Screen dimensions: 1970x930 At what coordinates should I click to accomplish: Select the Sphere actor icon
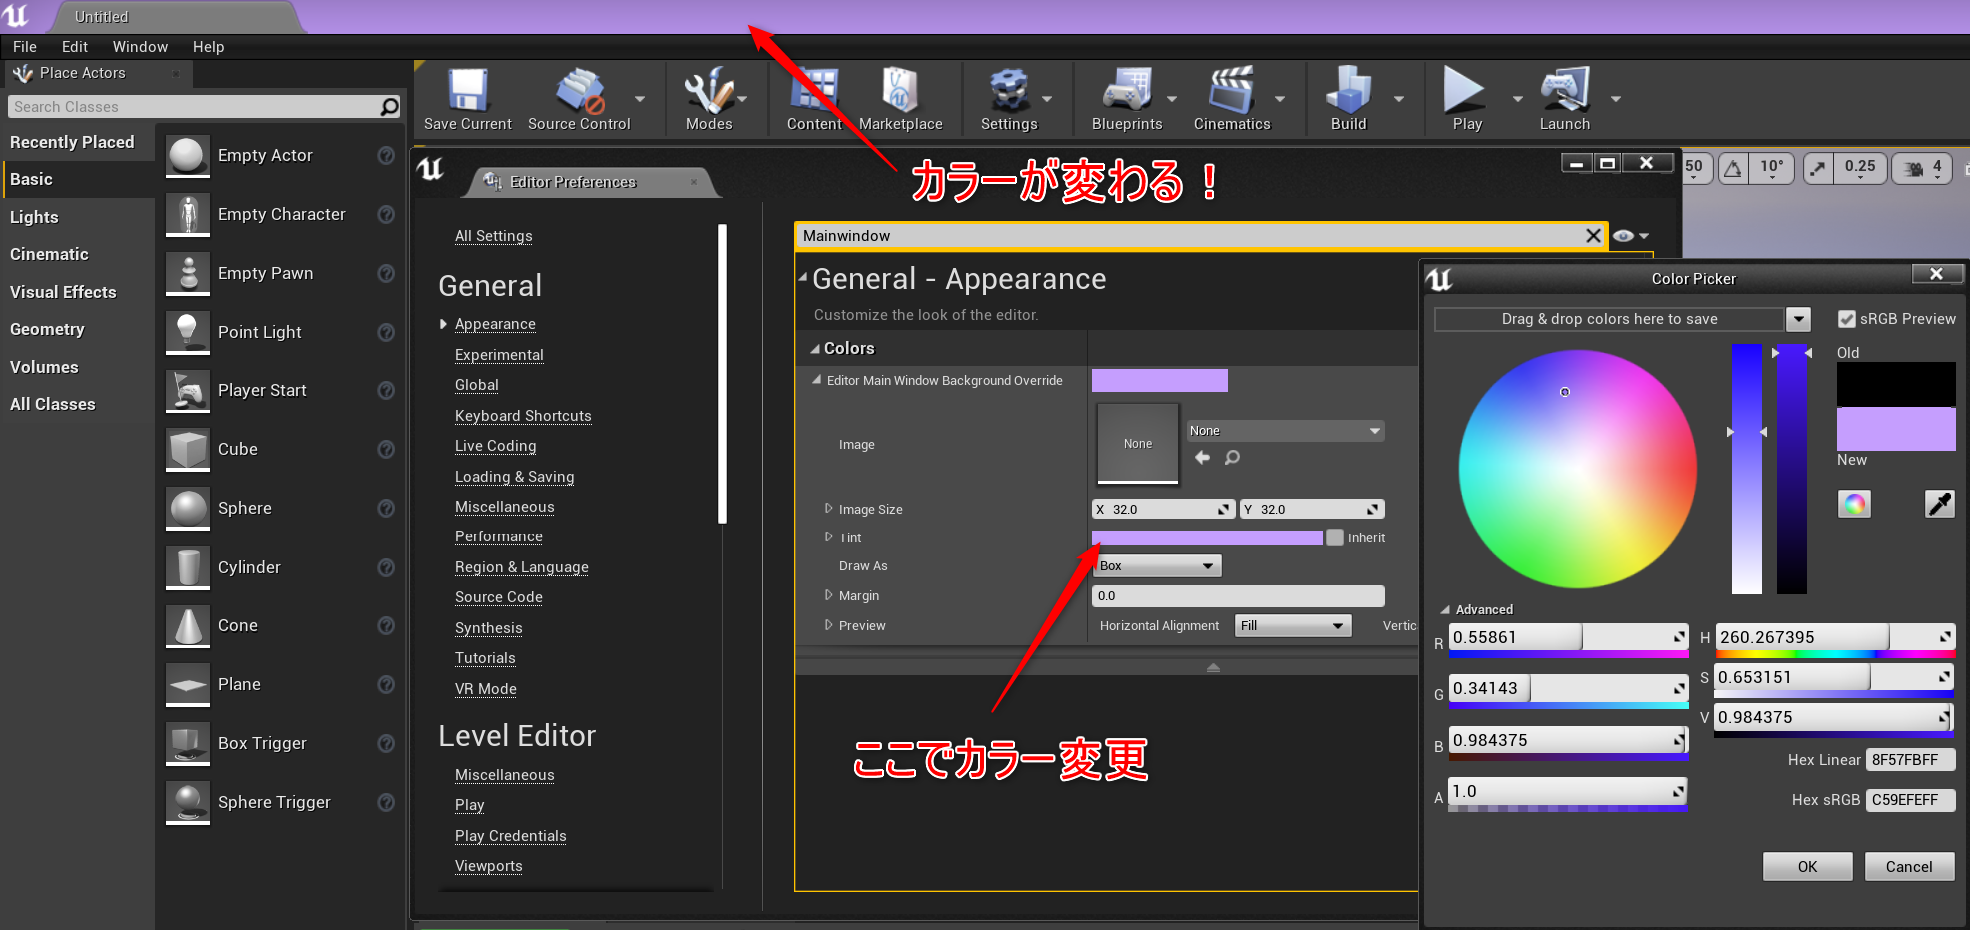[x=188, y=508]
